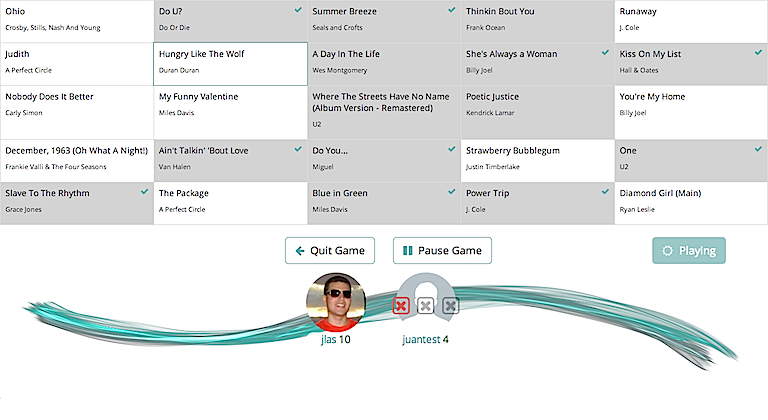Image resolution: width=768 pixels, height=420 pixels.
Task: Select the Ohio song tile
Action: 77,21
